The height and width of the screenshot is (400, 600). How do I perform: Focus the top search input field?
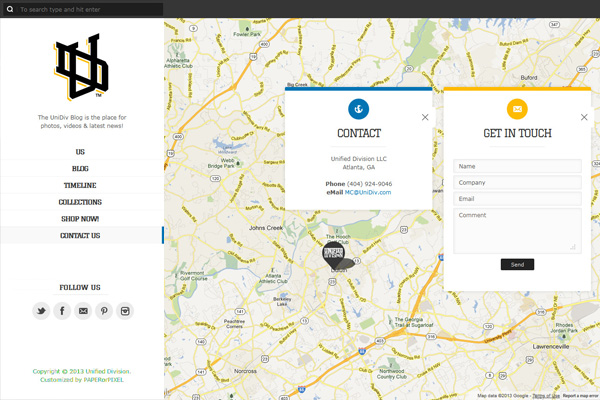point(90,9)
